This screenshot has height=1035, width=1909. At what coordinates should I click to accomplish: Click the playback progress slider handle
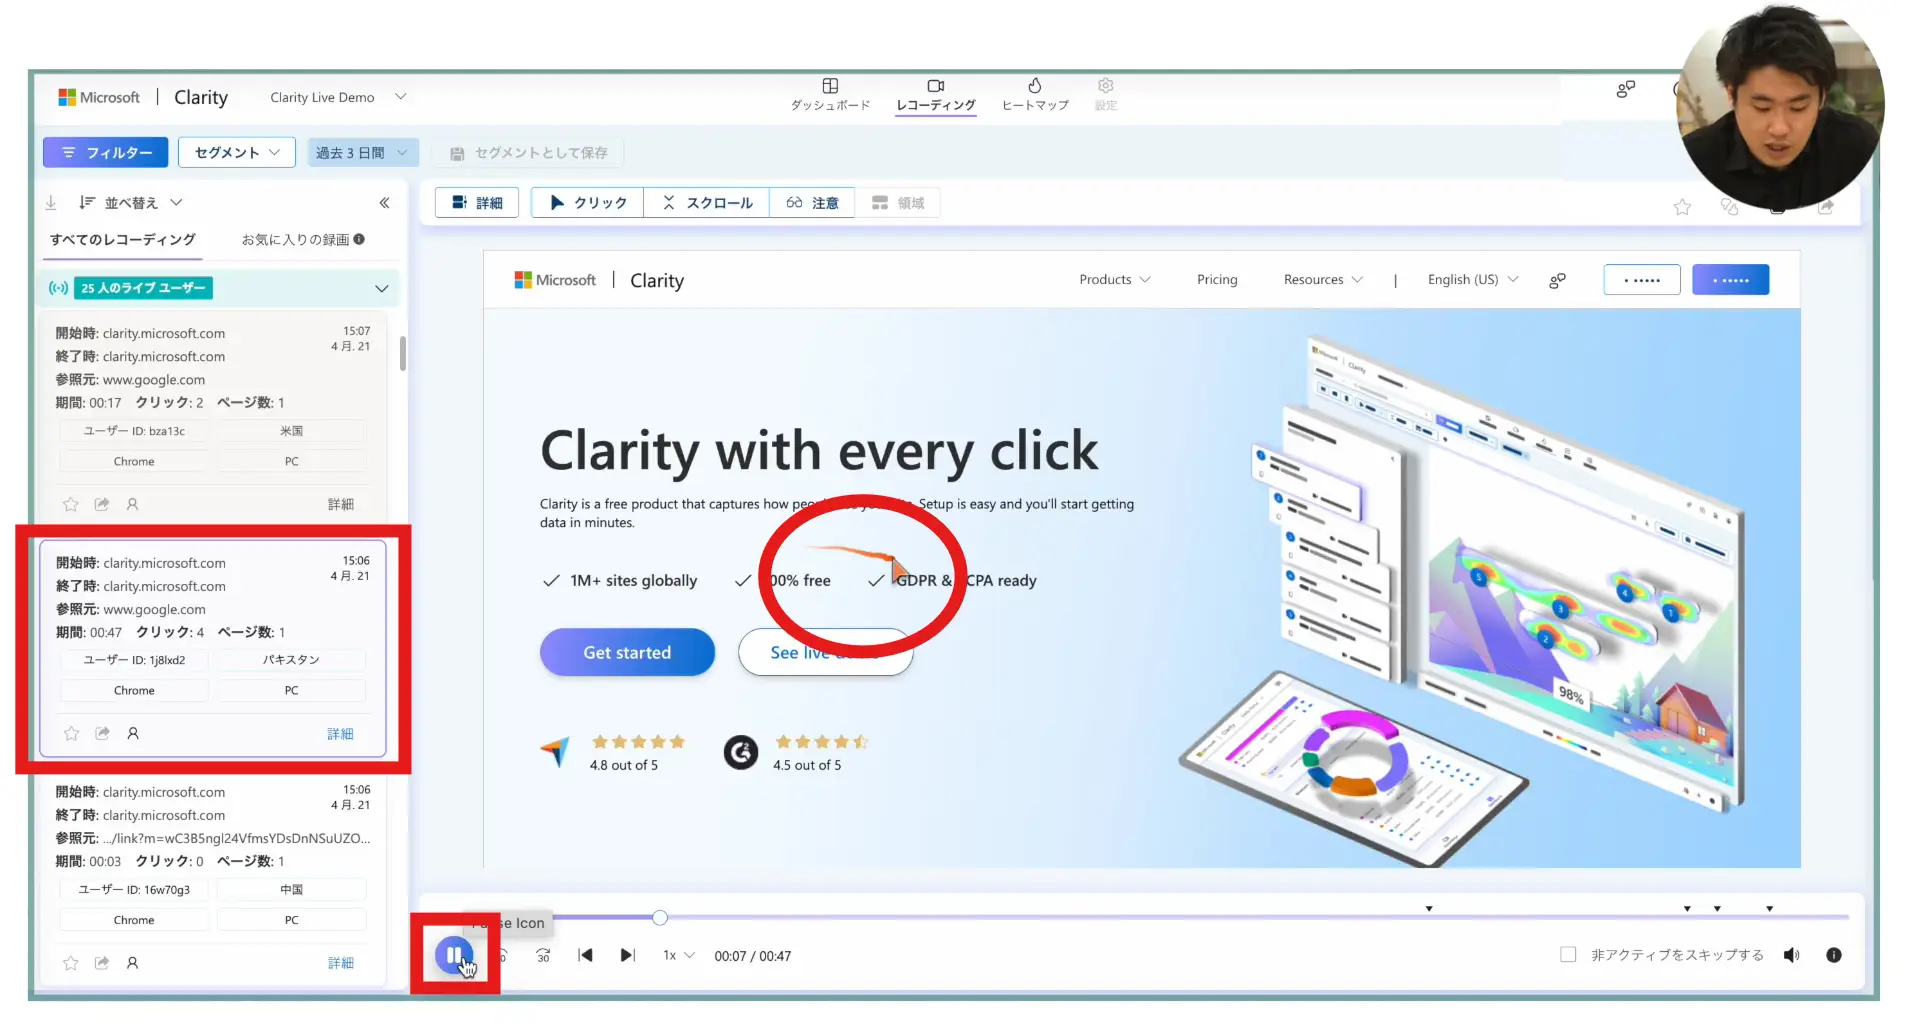click(x=660, y=918)
